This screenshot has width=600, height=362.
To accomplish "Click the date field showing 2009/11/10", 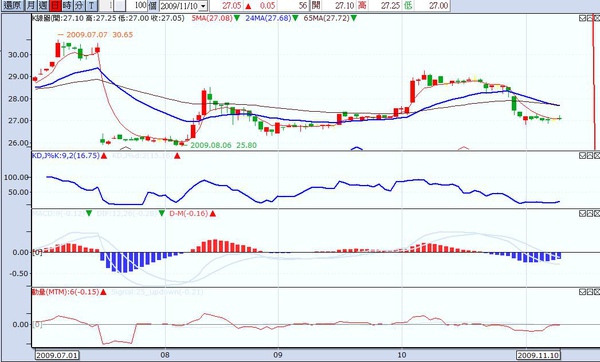I will point(179,6).
